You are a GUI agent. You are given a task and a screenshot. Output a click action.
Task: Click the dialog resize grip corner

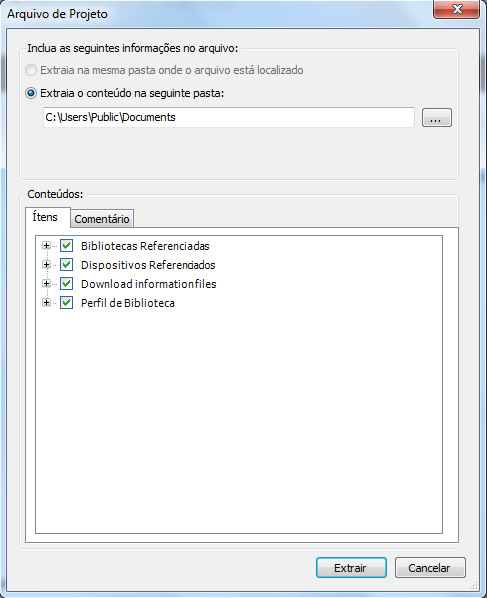tap(474, 585)
